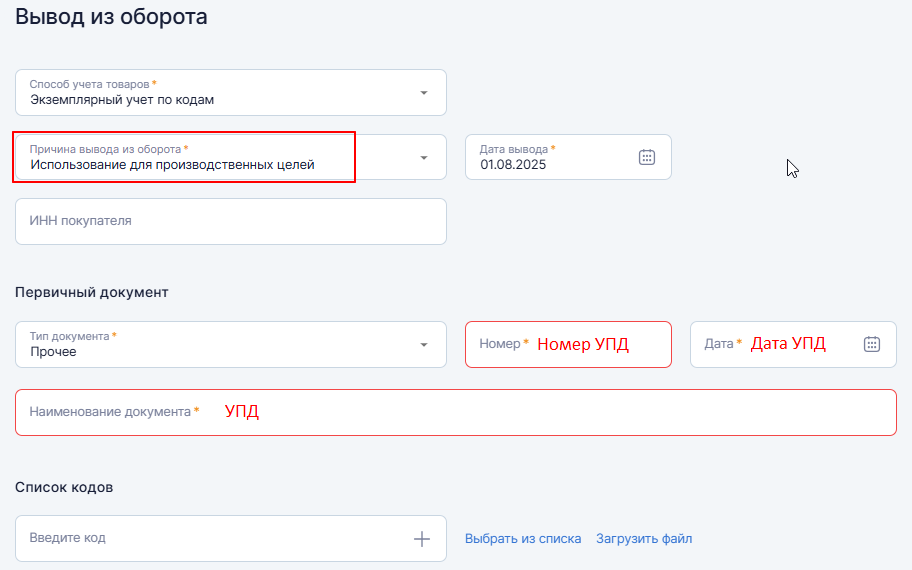Focus the ИНН покупателя input field
The image size is (912, 570).
point(230,221)
